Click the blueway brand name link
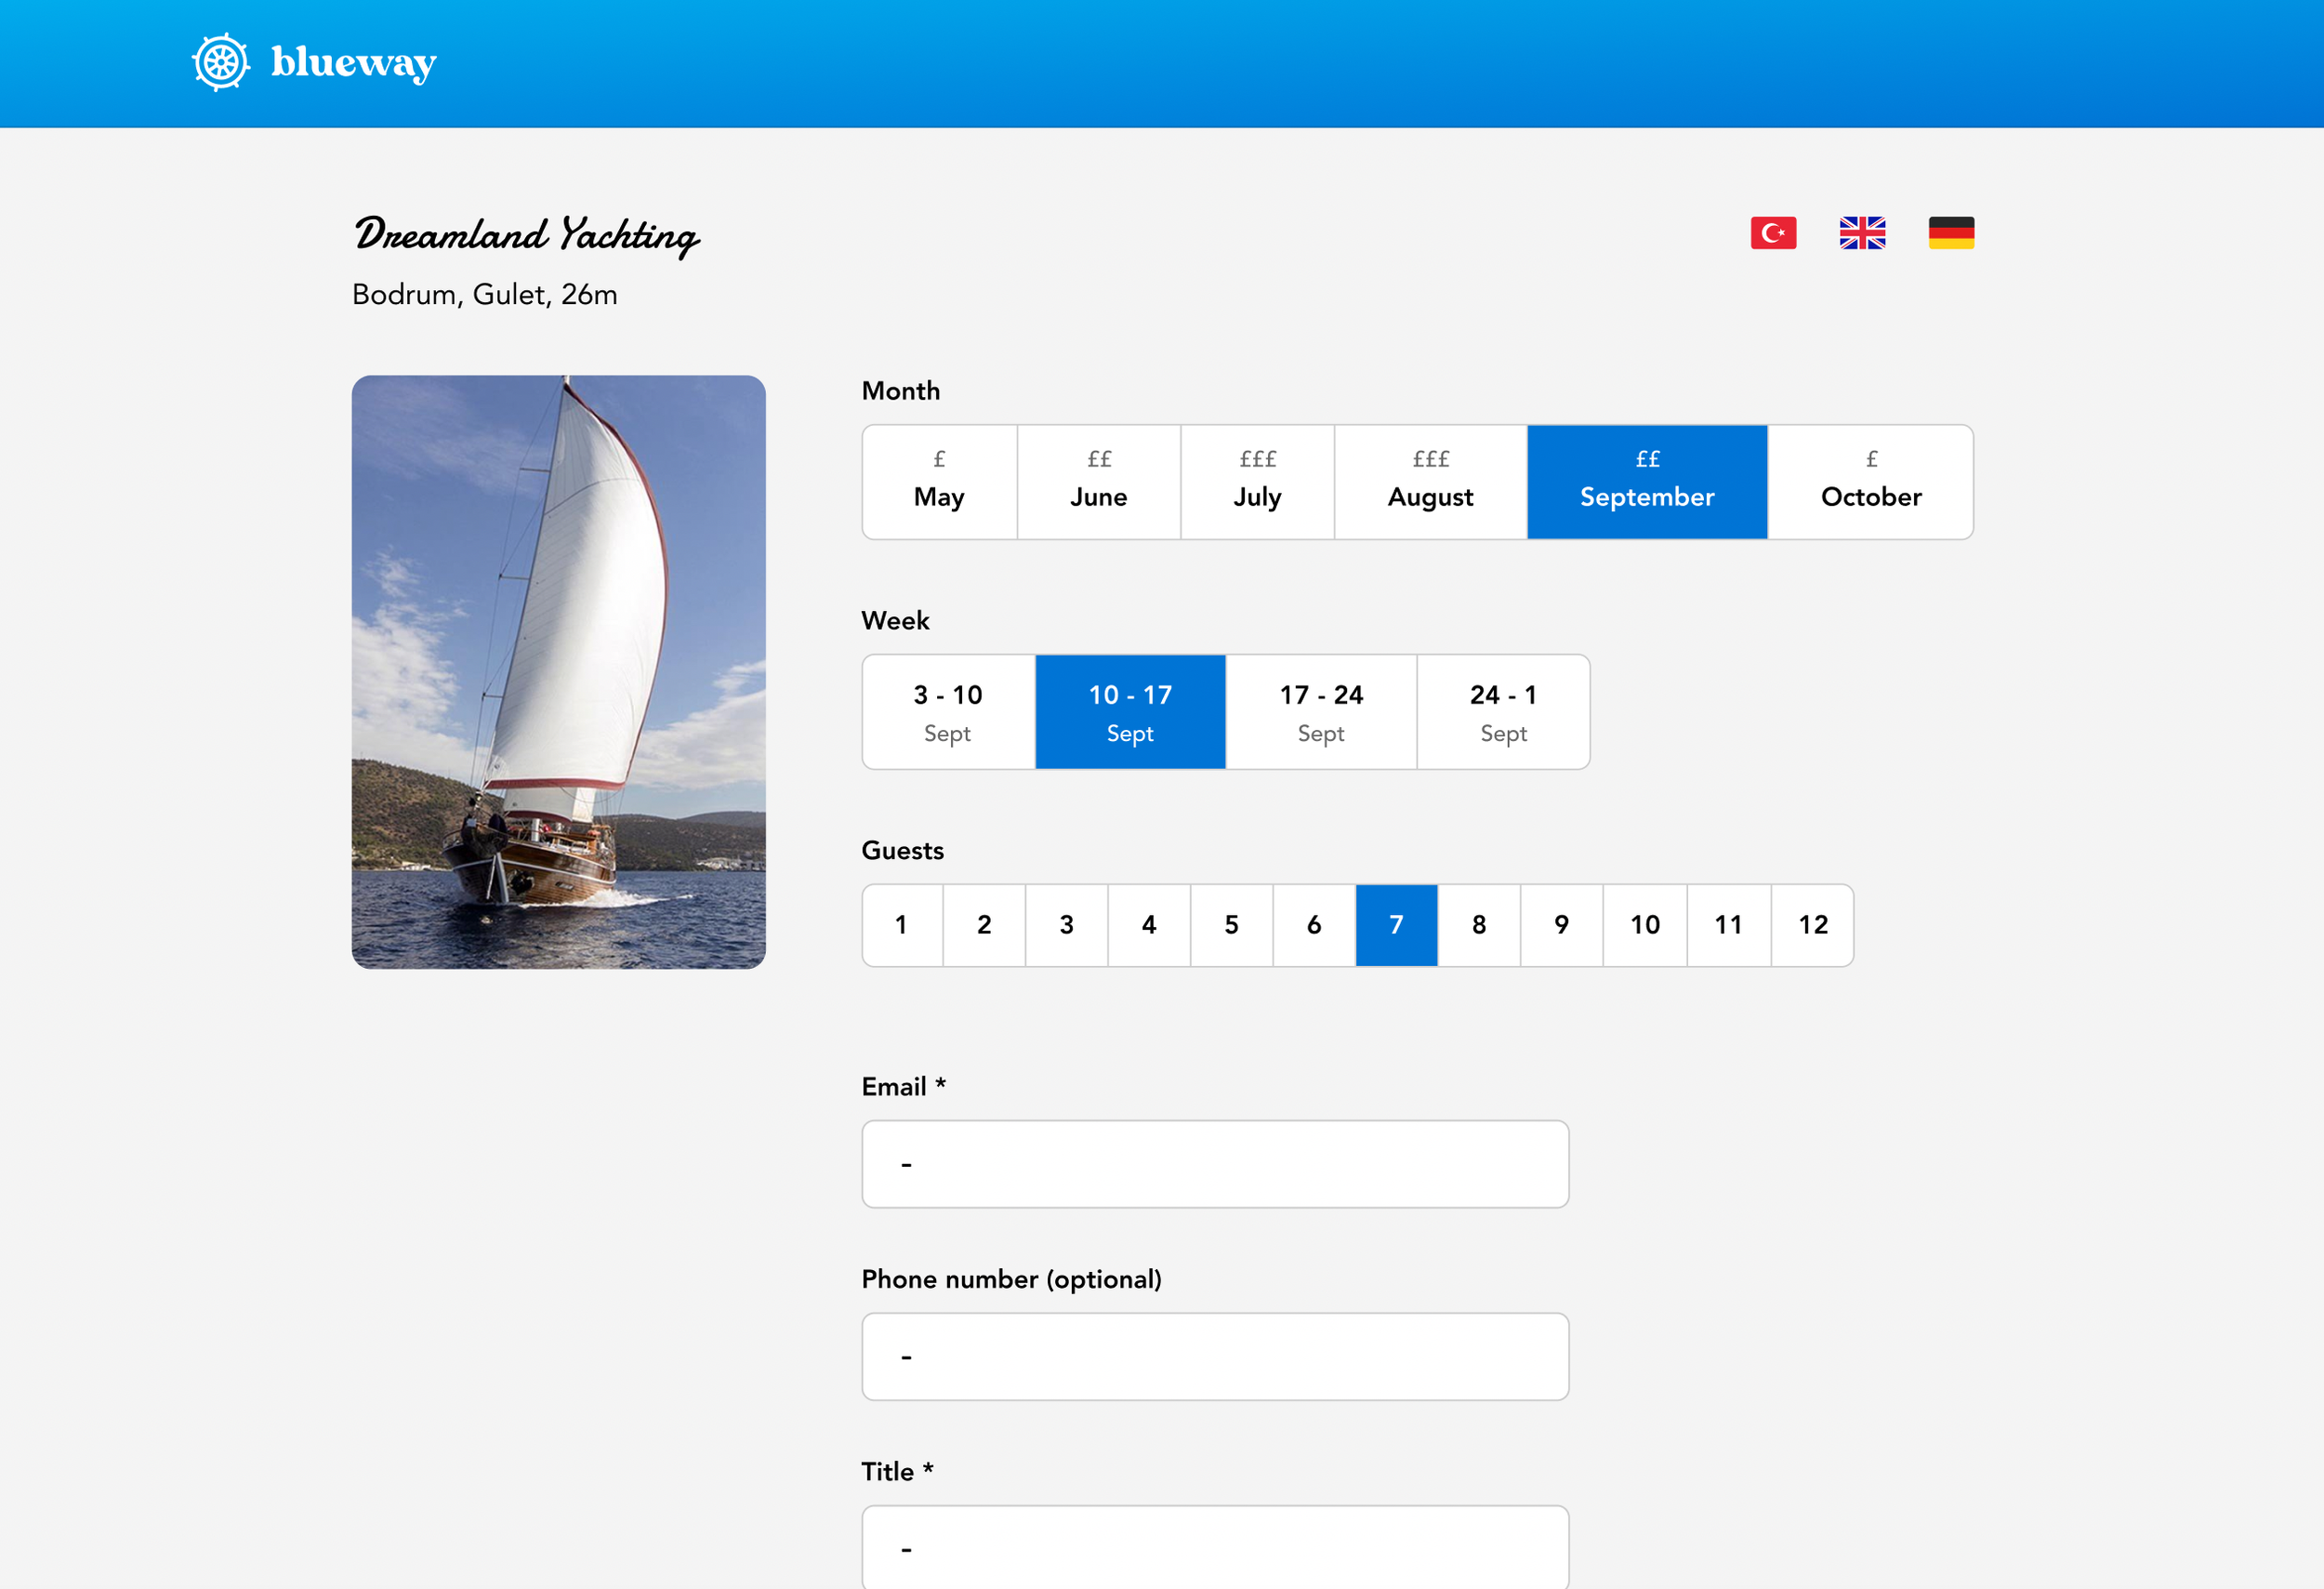 click(x=353, y=63)
